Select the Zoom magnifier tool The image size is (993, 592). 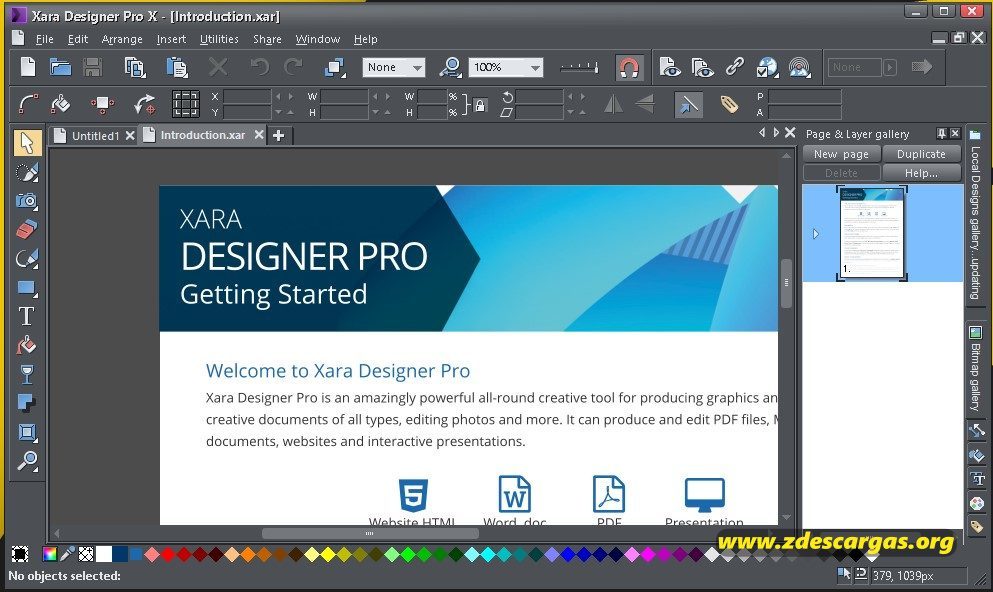[27, 461]
